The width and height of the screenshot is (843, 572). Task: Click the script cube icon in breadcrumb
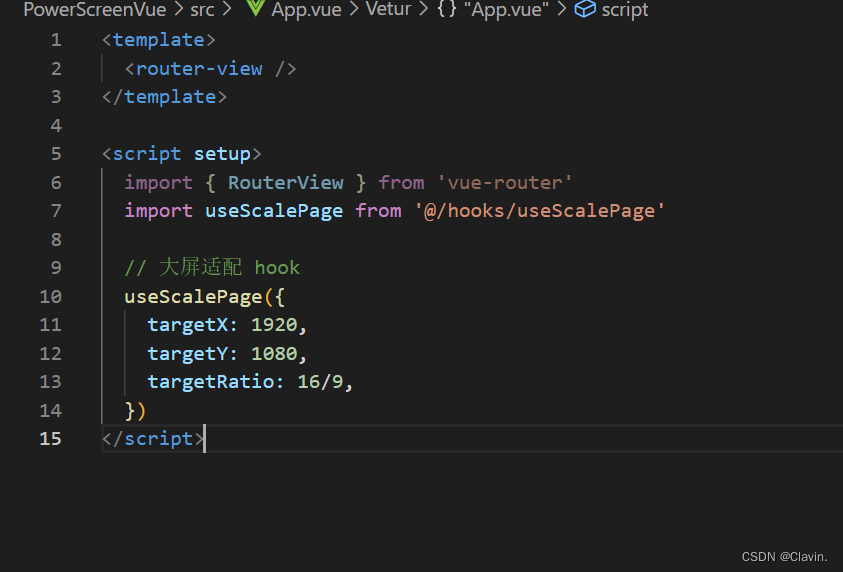click(585, 9)
